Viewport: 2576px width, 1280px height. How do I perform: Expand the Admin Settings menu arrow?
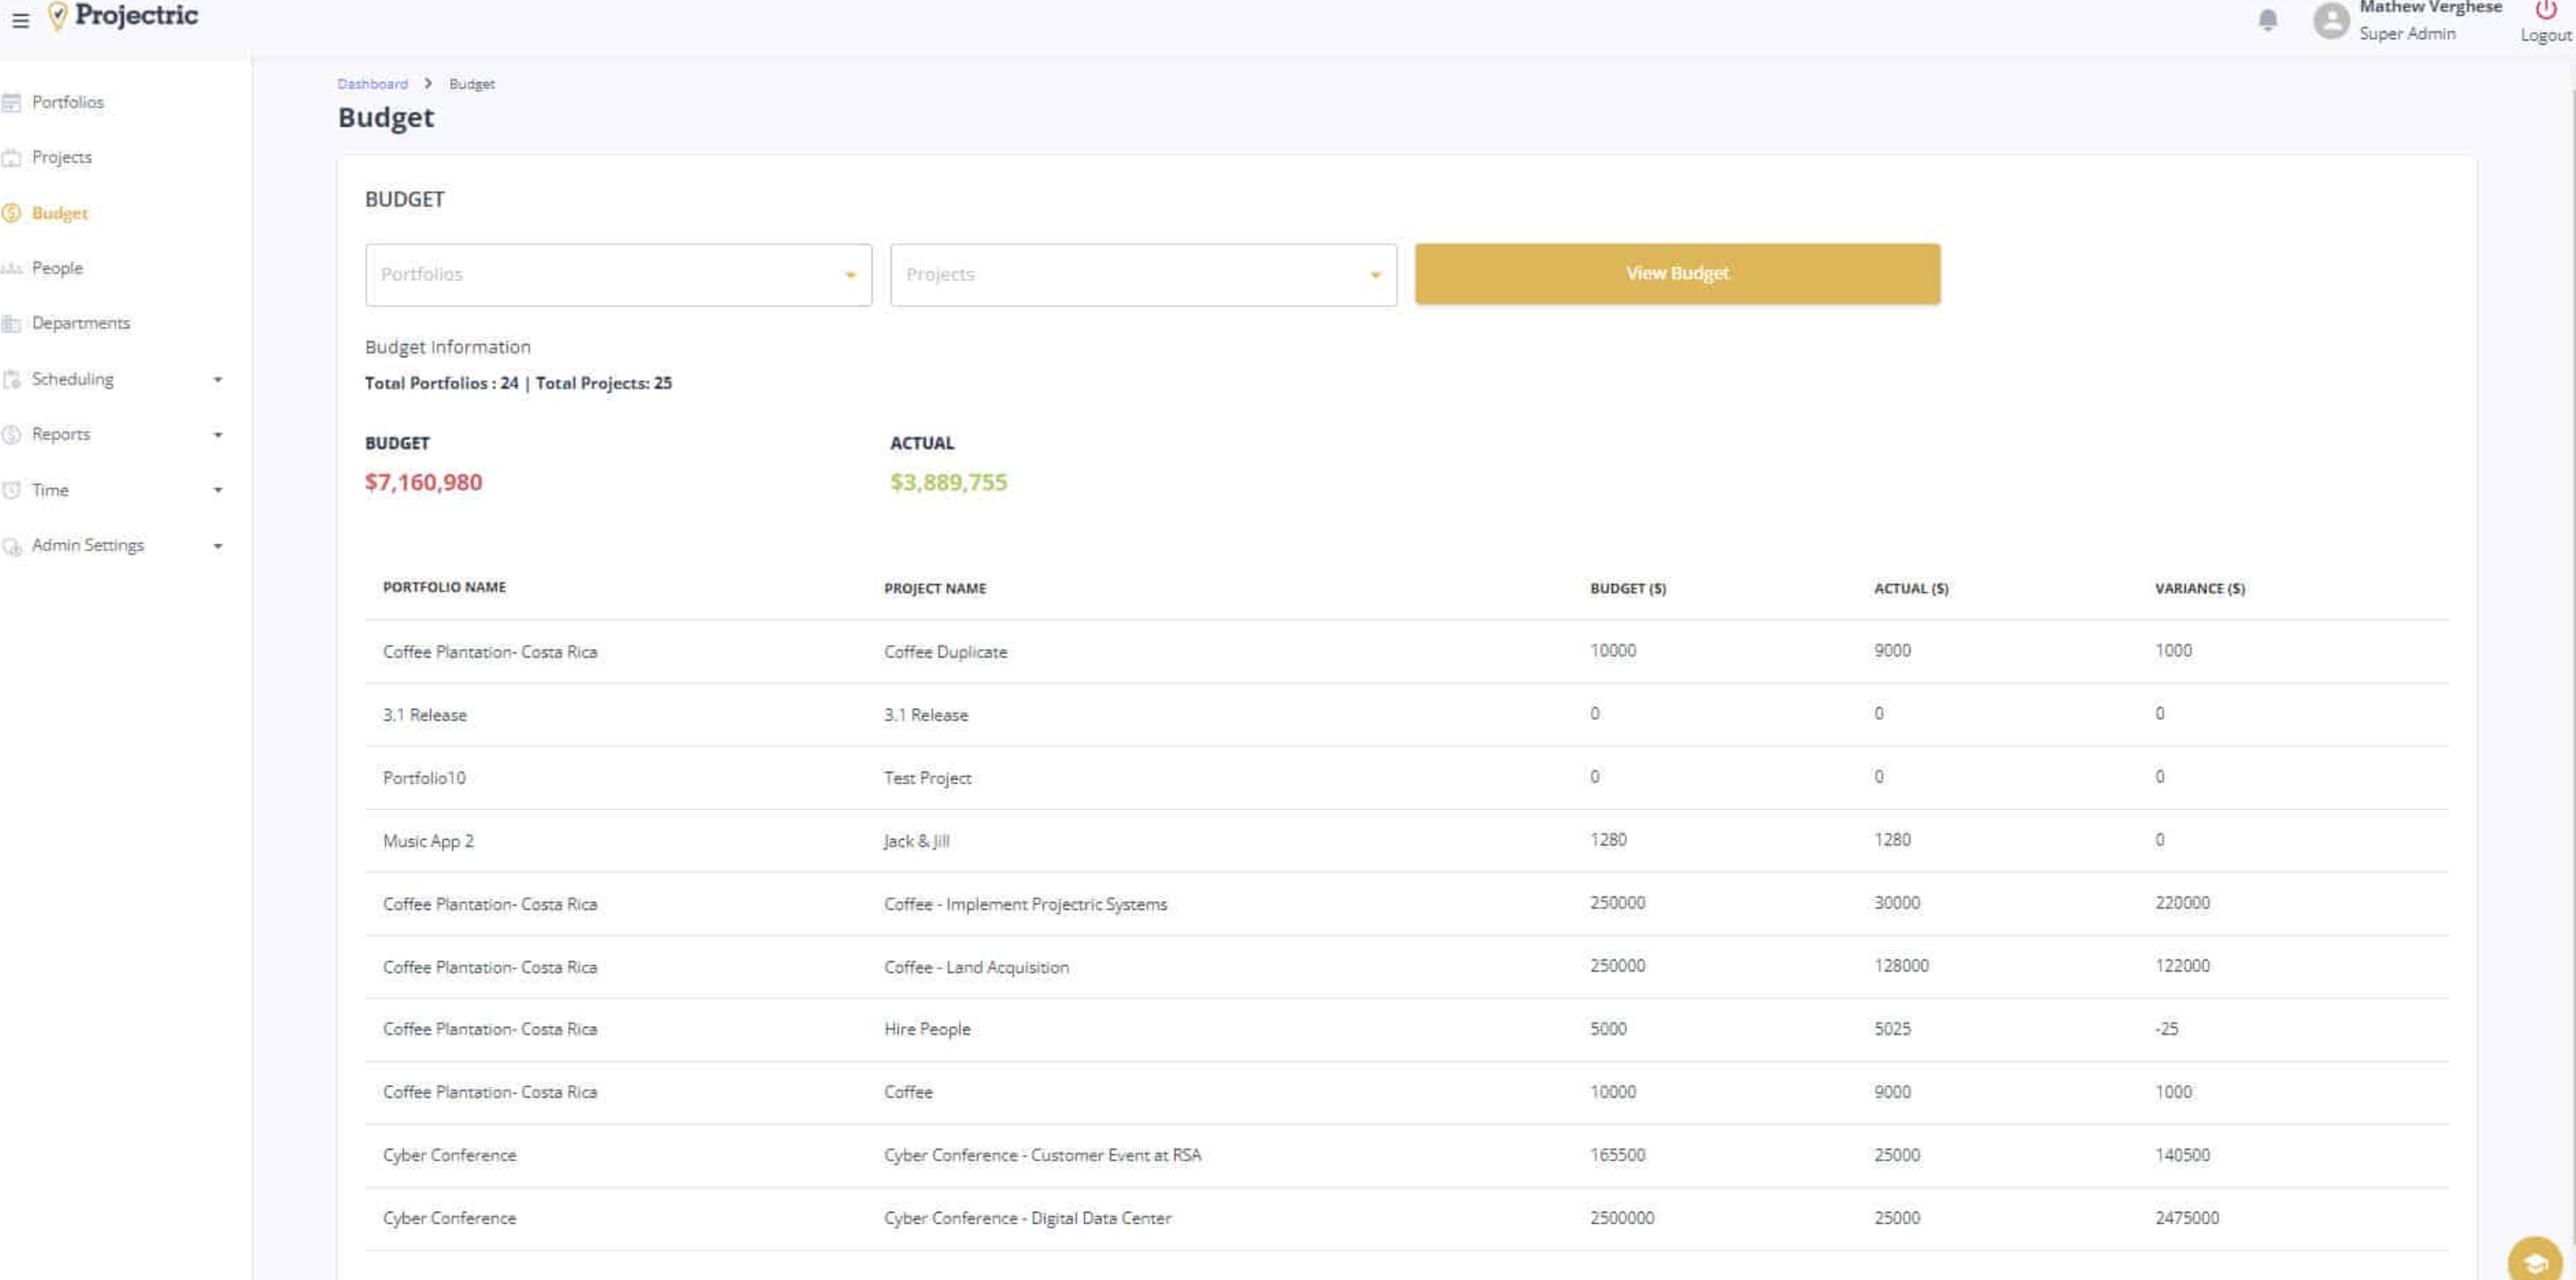(217, 545)
